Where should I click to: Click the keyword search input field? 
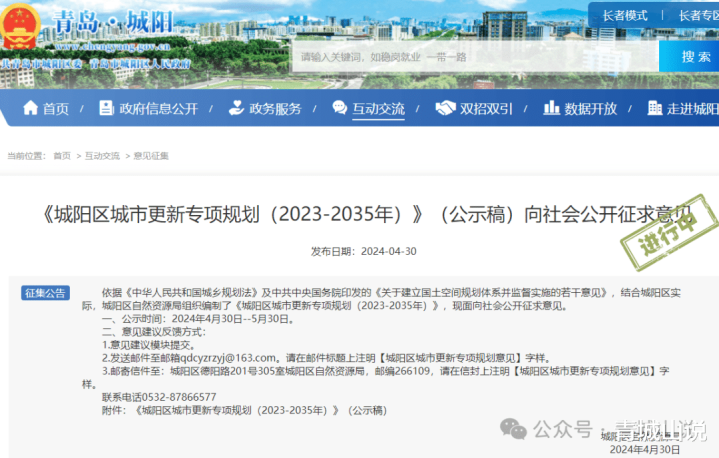coord(476,56)
